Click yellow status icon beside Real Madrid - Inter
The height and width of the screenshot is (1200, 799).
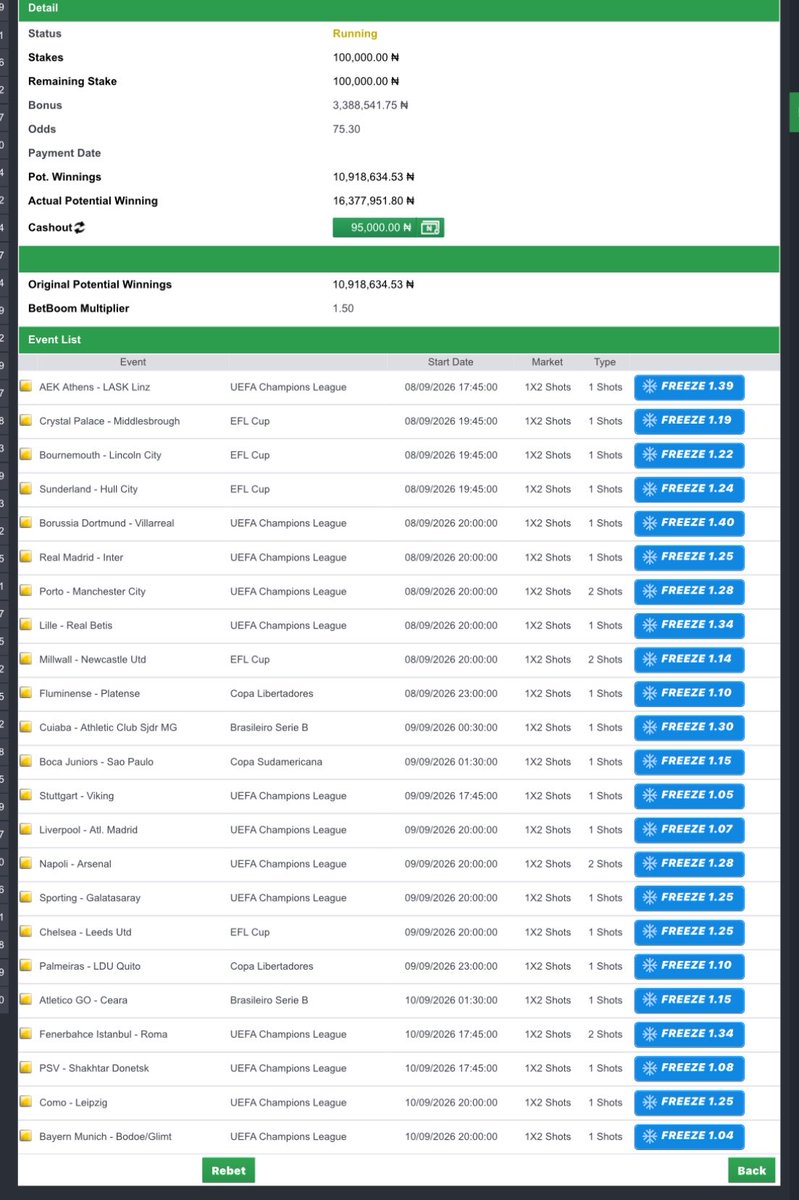click(x=26, y=557)
